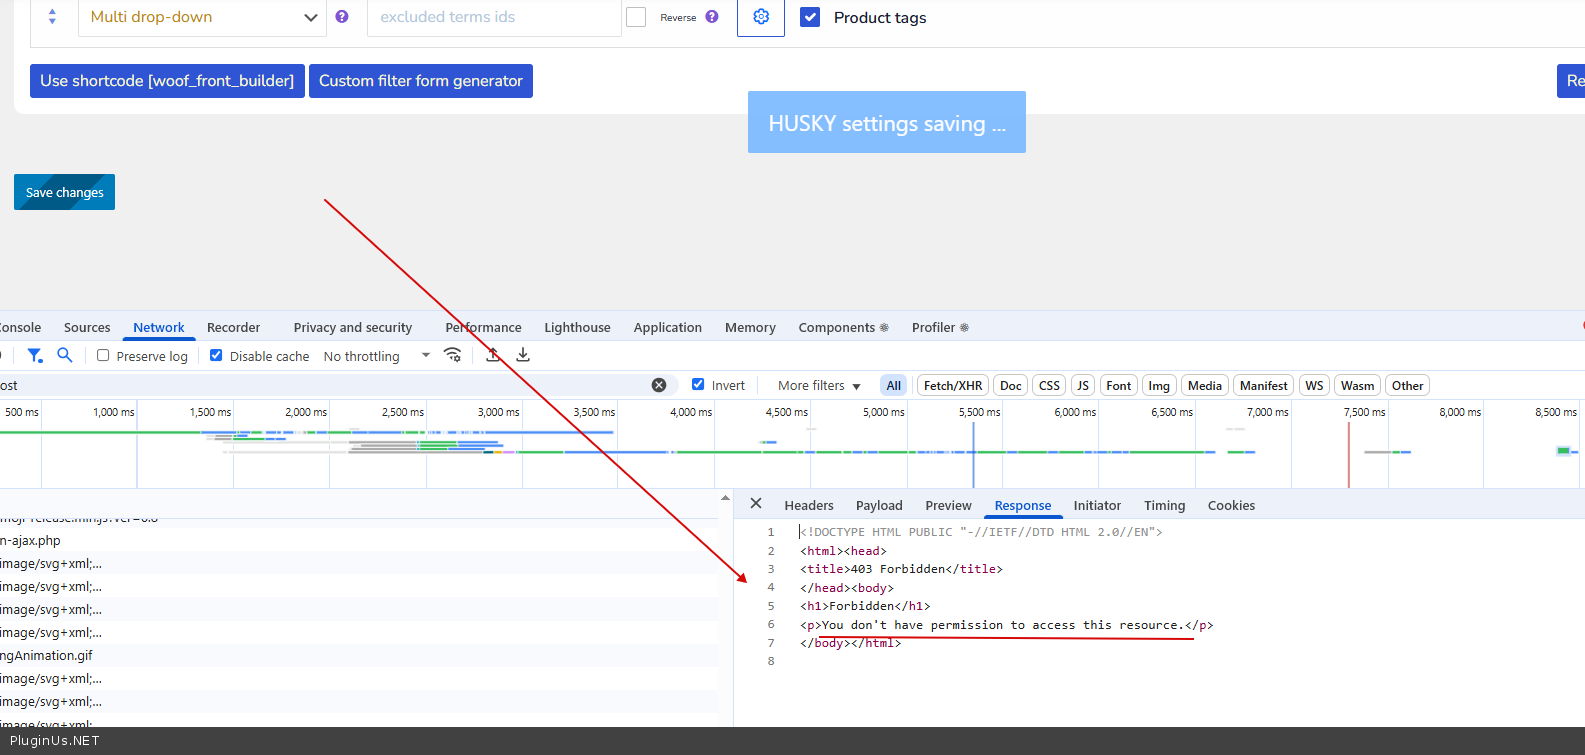Open the gear settings for Product tags

[x=761, y=17]
